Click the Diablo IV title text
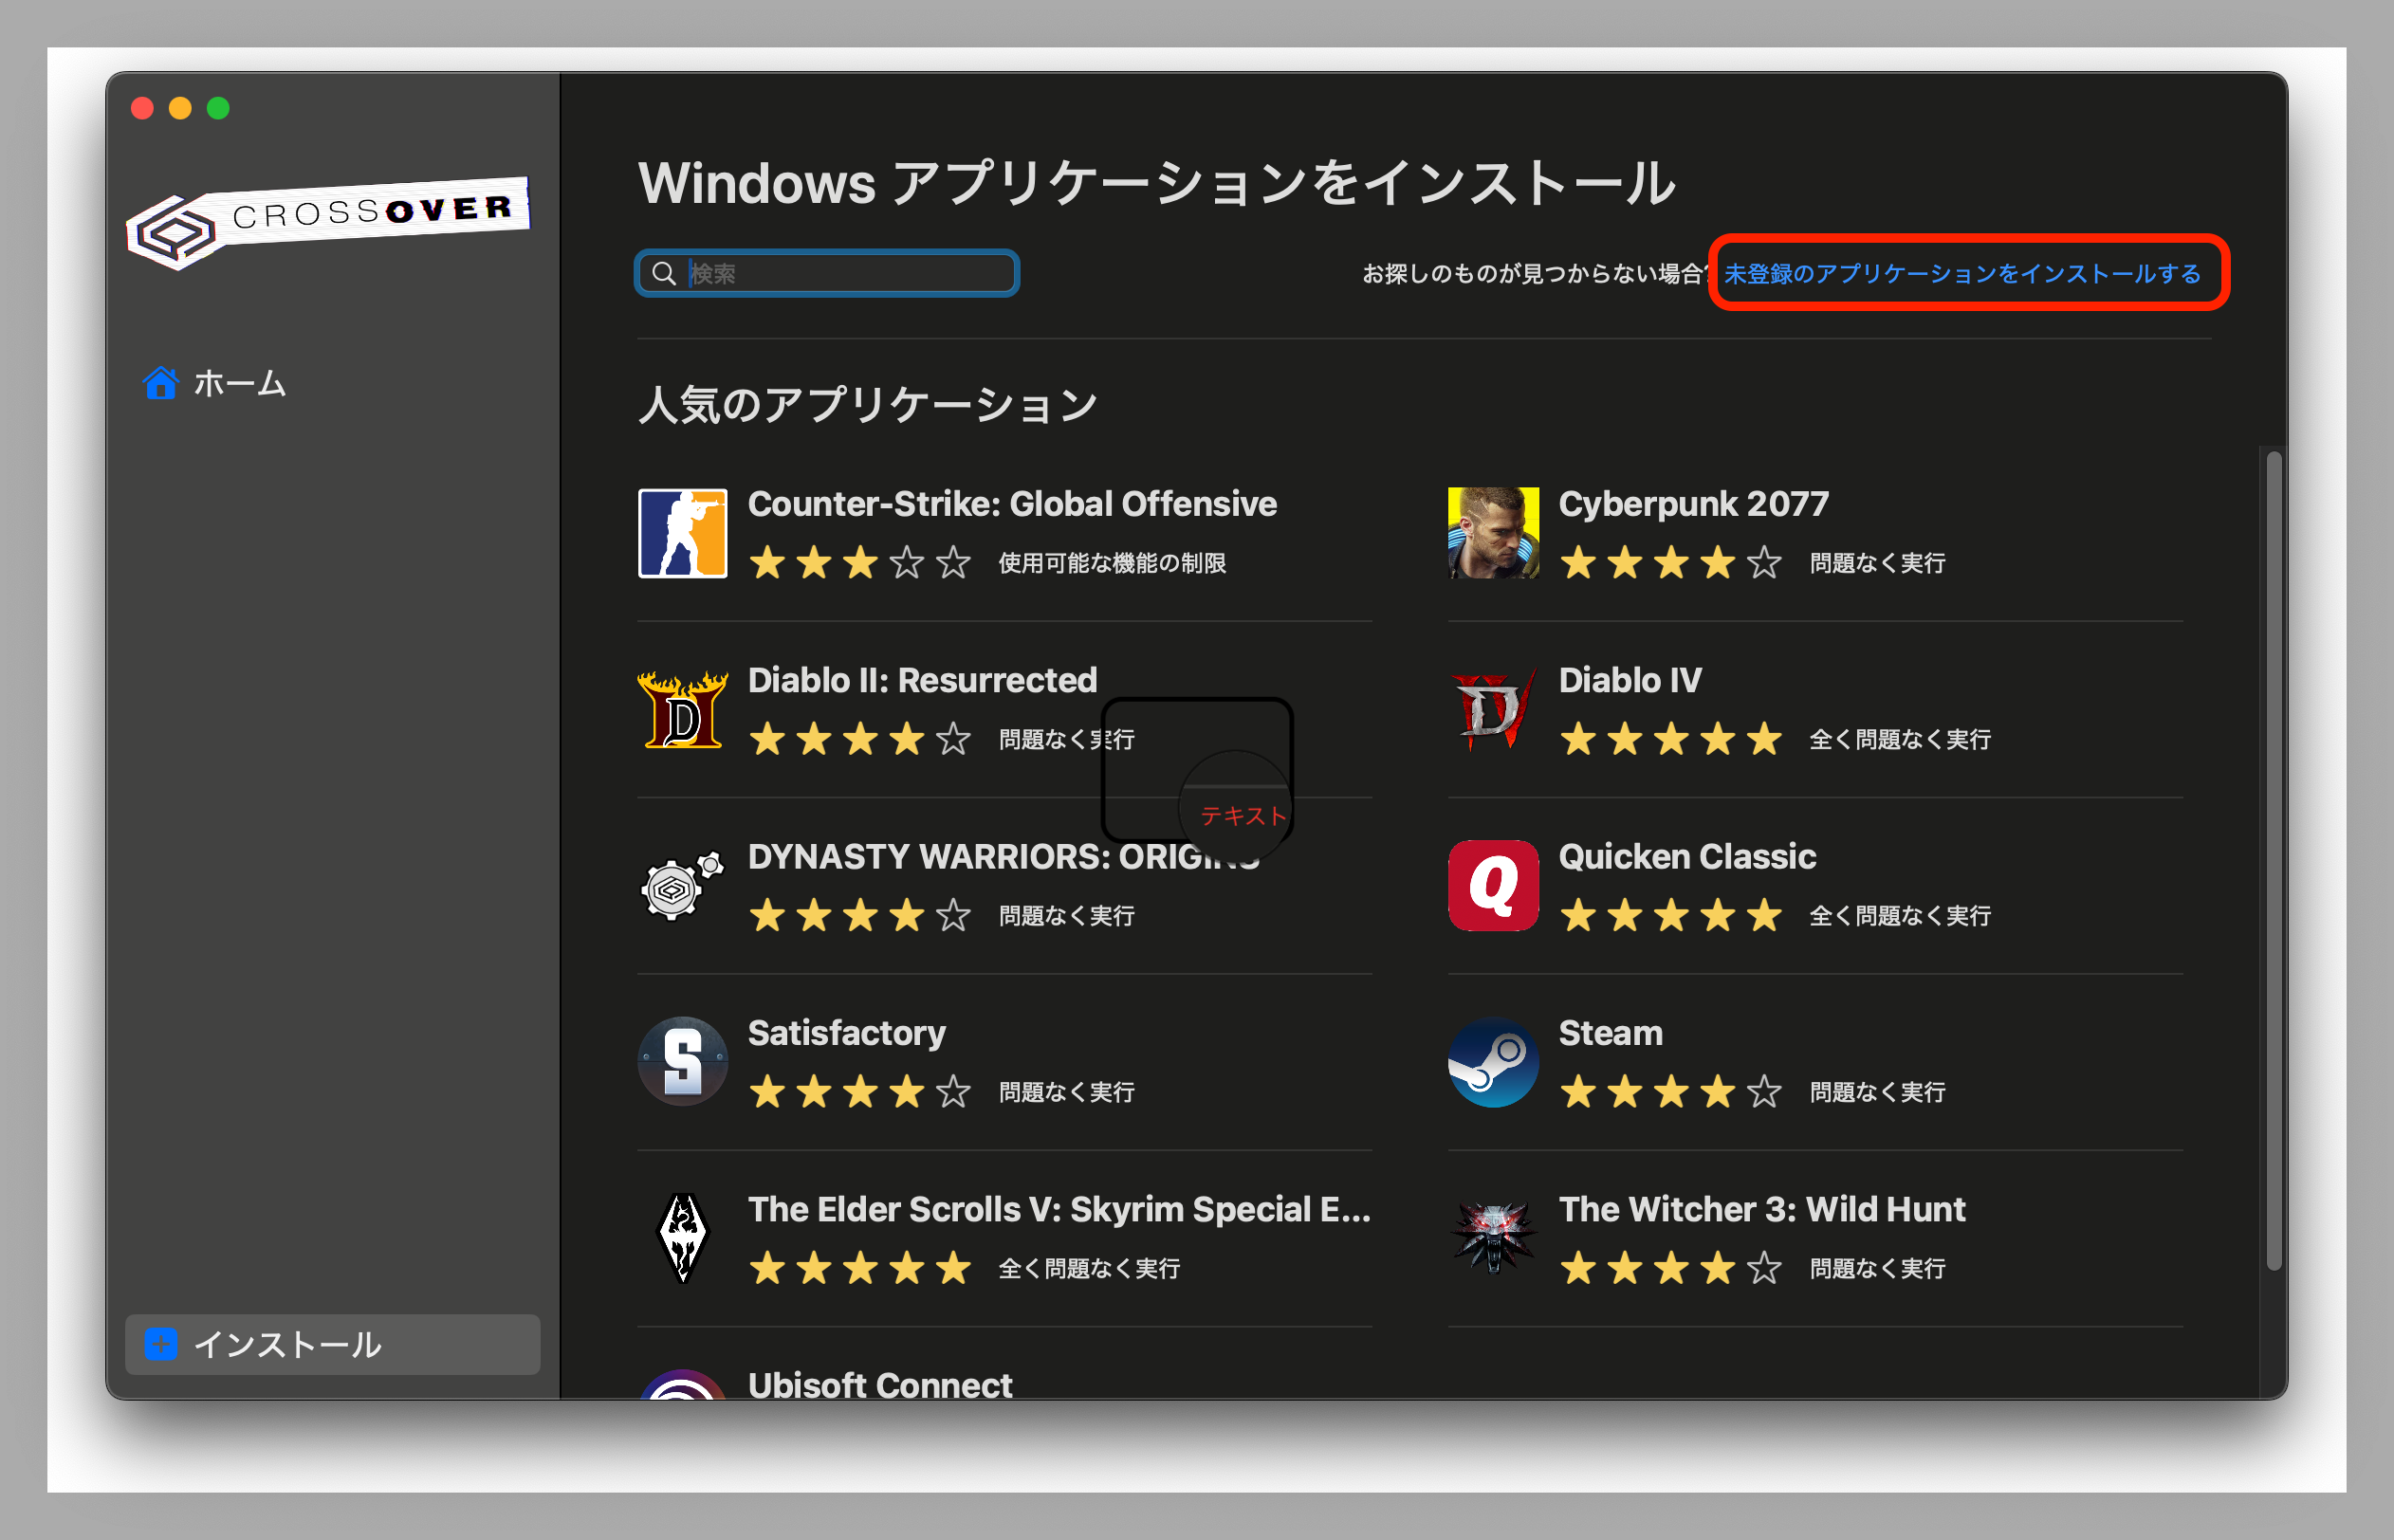Image resolution: width=2394 pixels, height=1540 pixels. point(1629,680)
